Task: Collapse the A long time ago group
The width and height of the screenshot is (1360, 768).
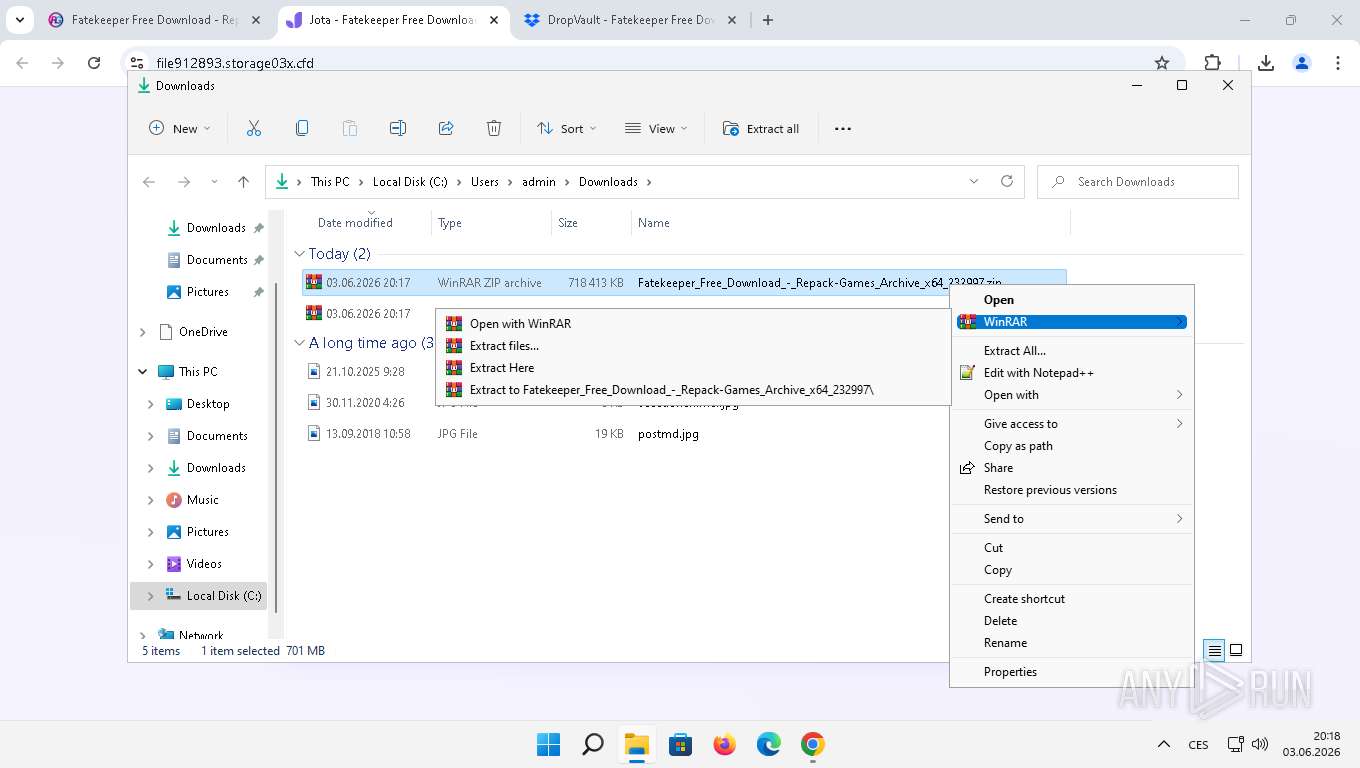Action: pos(299,343)
